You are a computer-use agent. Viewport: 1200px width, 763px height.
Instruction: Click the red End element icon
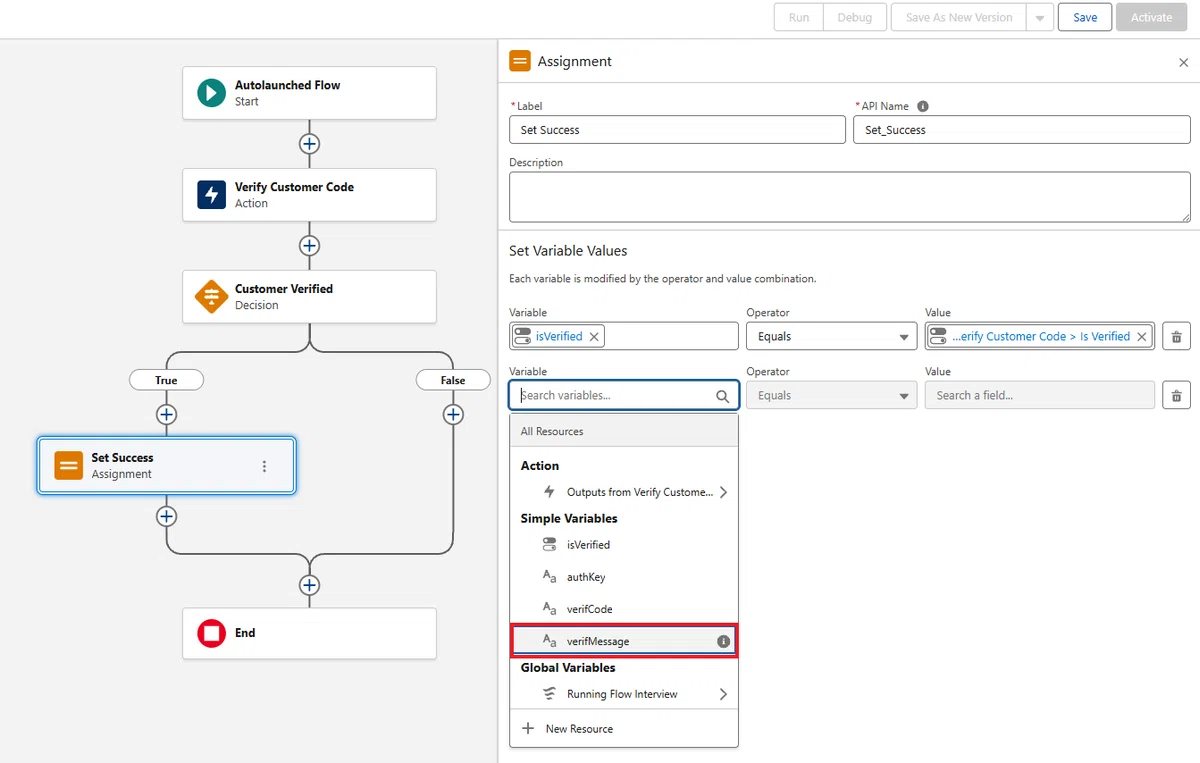(x=211, y=633)
